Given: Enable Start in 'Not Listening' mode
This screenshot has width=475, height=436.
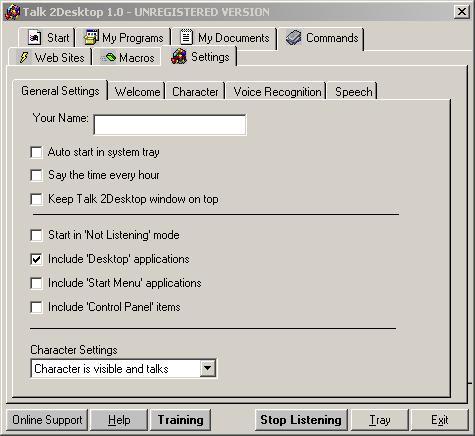Looking at the screenshot, I should pos(36,235).
